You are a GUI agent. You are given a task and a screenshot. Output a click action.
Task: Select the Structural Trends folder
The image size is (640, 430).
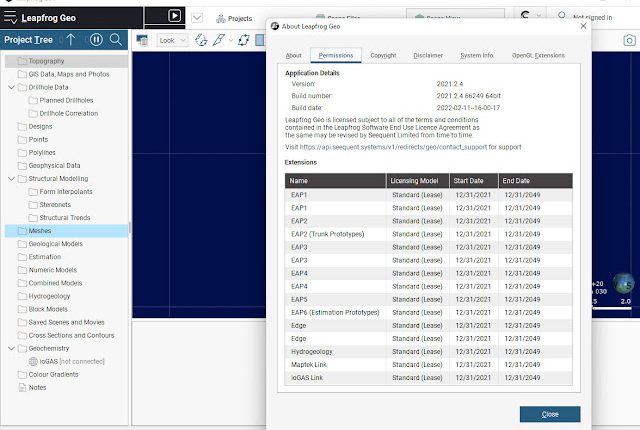[x=60, y=218]
